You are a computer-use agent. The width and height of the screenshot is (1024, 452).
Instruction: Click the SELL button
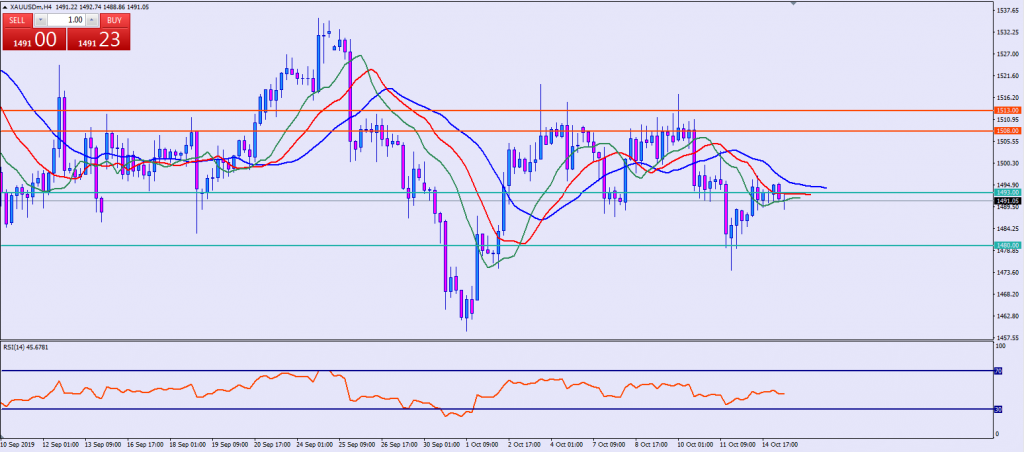coord(18,20)
